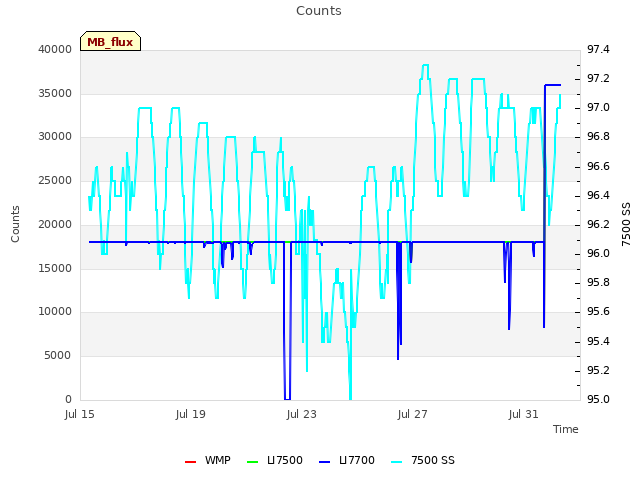The height and width of the screenshot is (480, 640).
Task: Click the right axis label 7500 SS
Action: point(626,224)
